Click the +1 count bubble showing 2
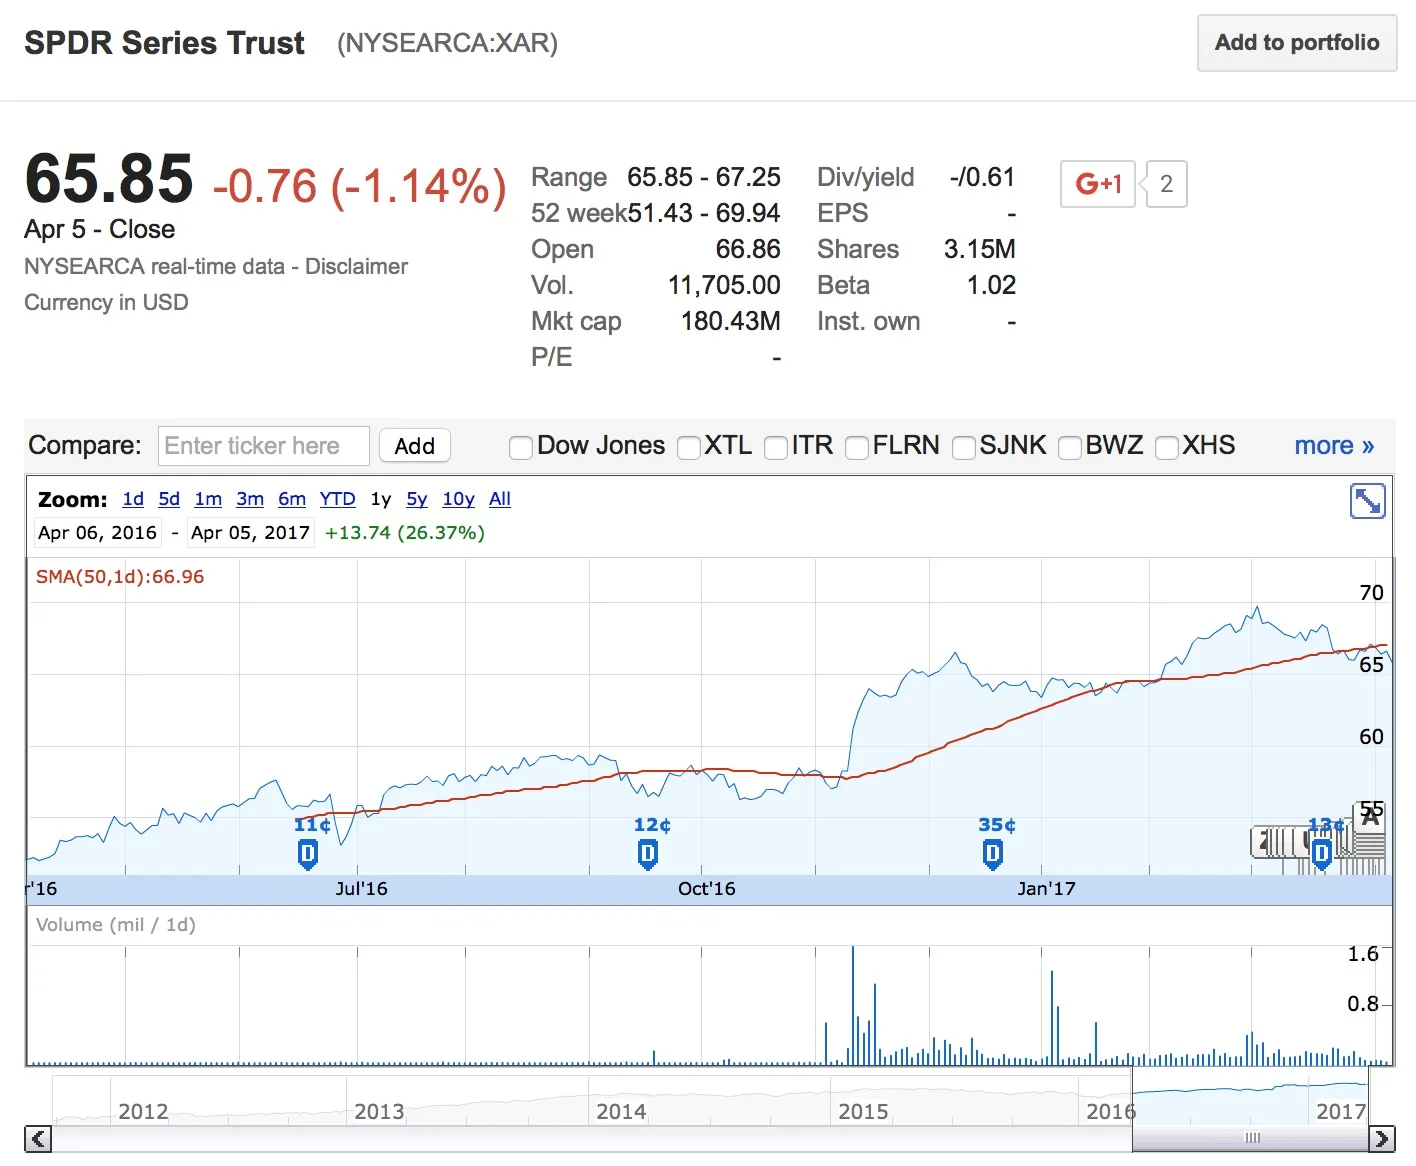The image size is (1416, 1166). [1166, 184]
